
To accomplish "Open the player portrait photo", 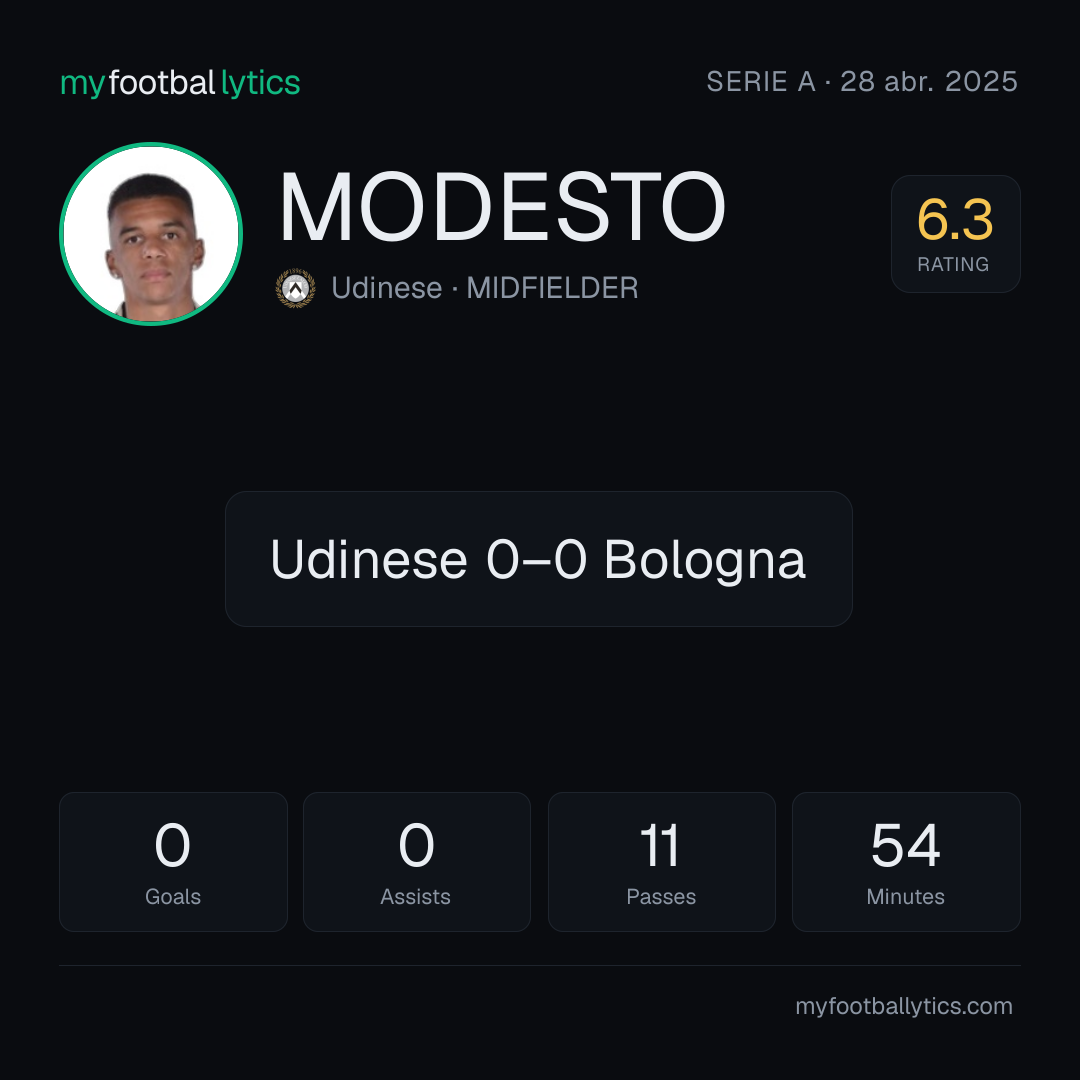I will click(x=151, y=234).
